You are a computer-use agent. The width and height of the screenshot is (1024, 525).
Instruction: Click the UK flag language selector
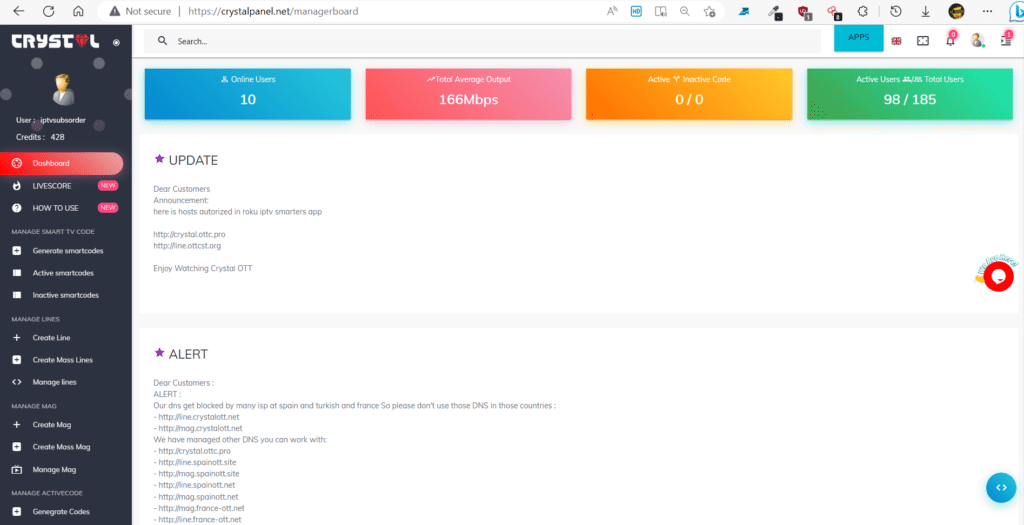(x=896, y=40)
